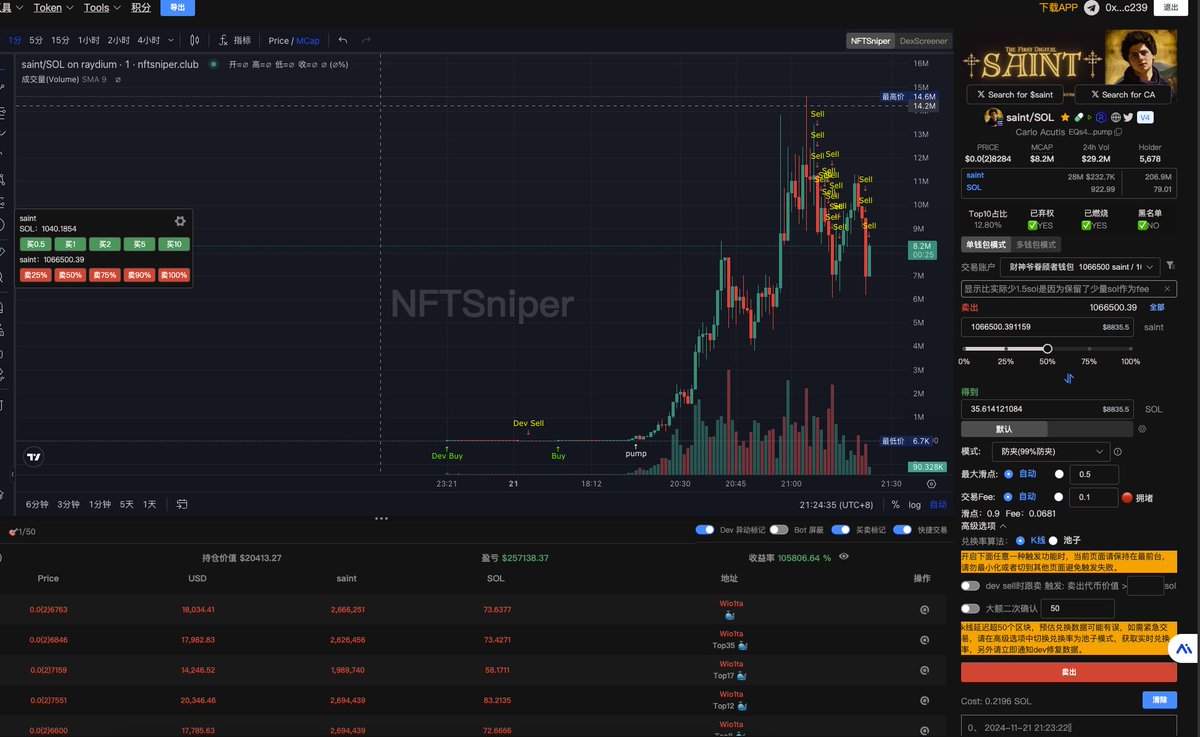The image size is (1200, 737).
Task: Click the eye icon beside profit rate
Action: click(844, 556)
